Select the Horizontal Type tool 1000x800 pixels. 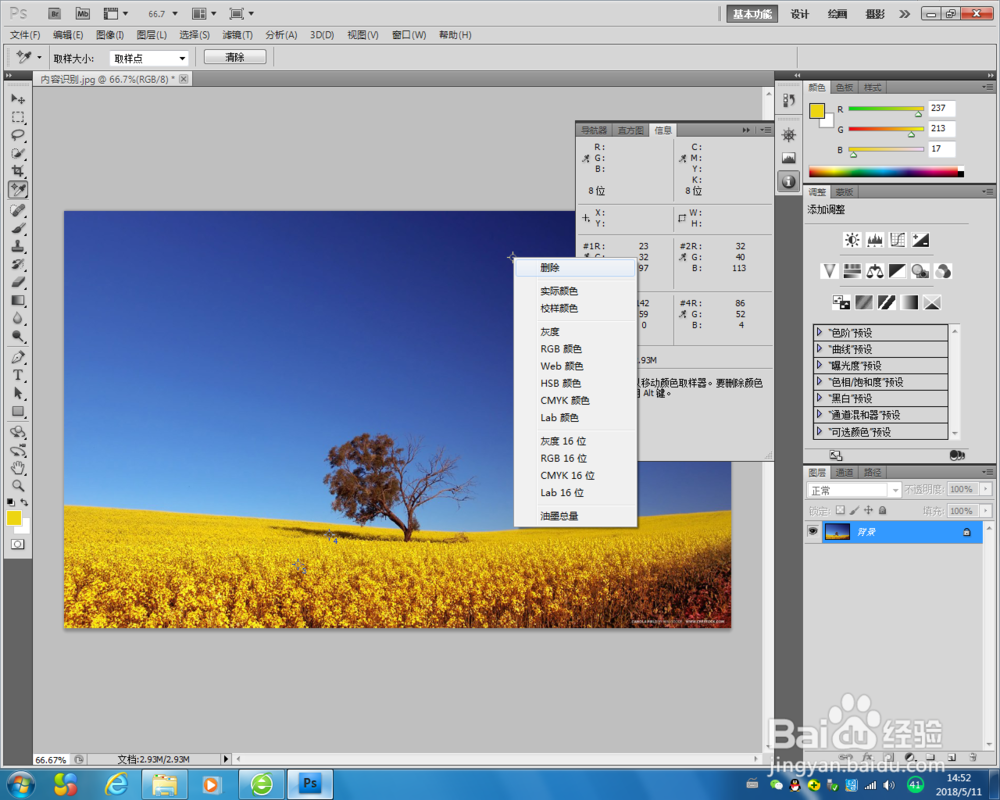tap(18, 375)
